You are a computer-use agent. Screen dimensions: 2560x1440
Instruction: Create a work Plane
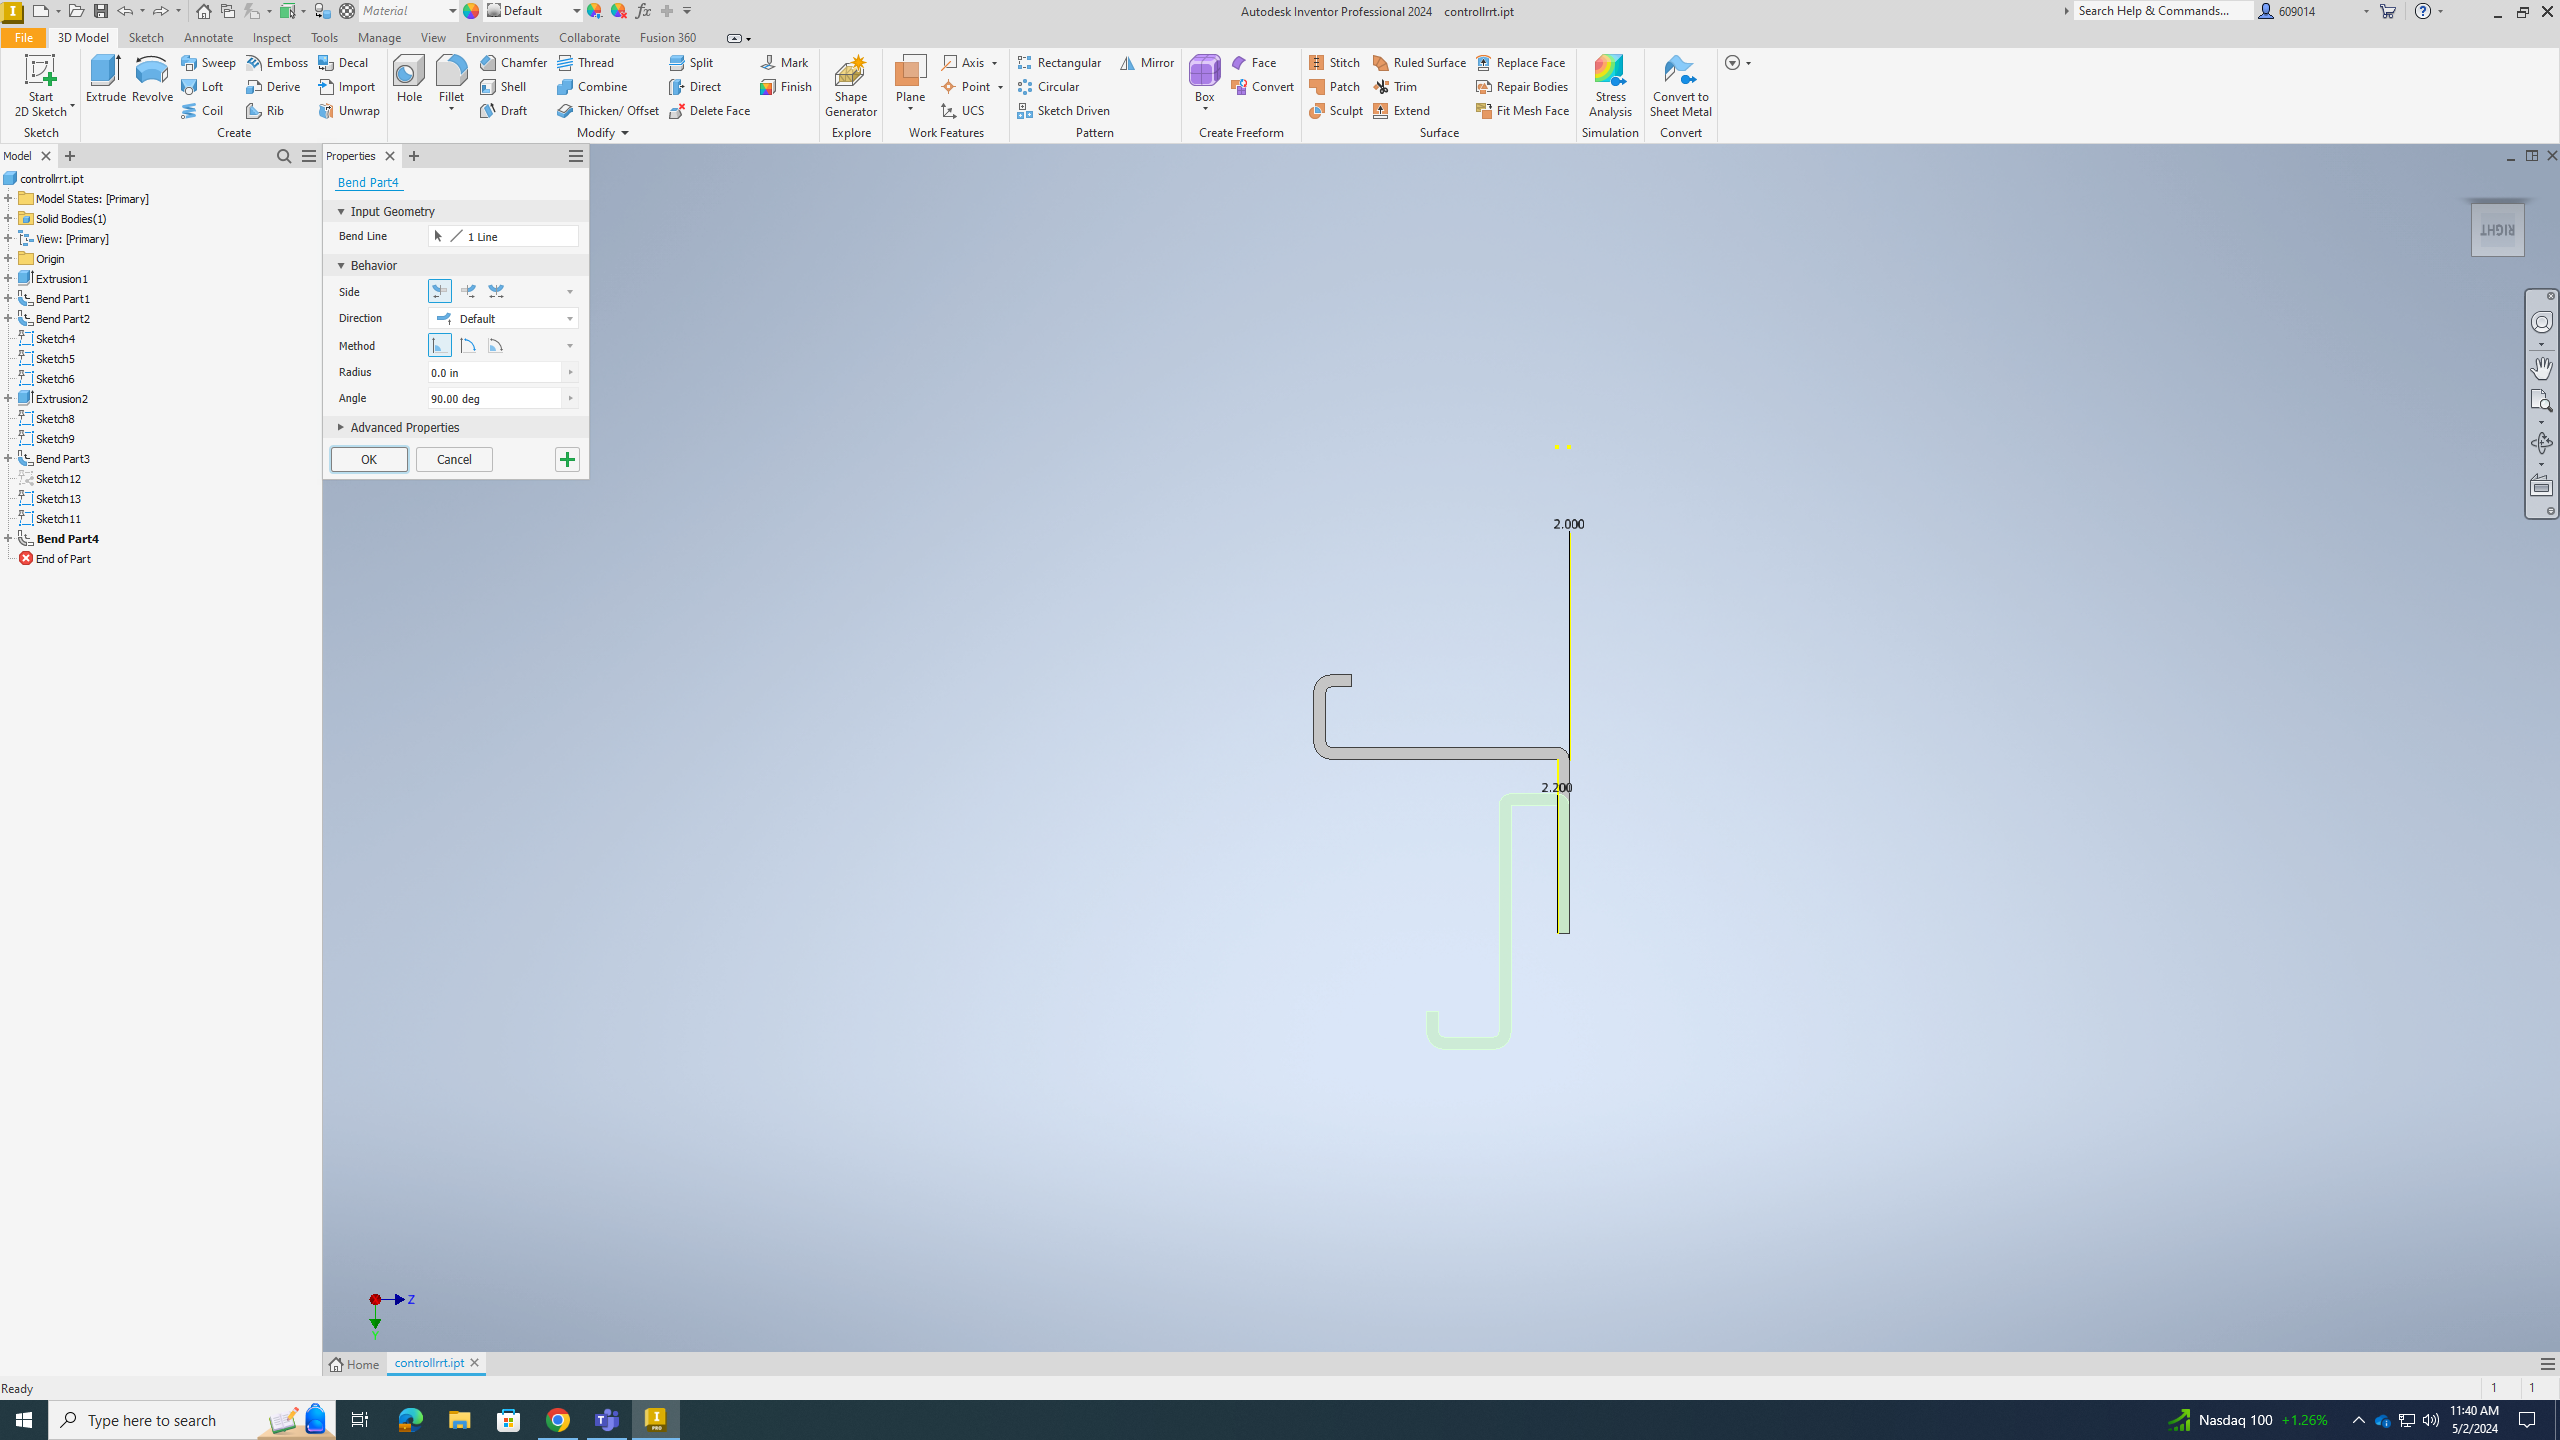[x=910, y=79]
